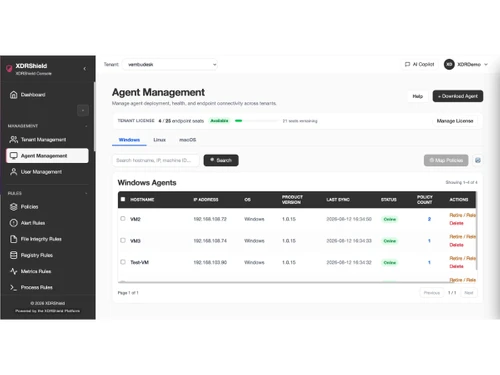Screen dimensions: 500x375
Task: Open Tenant Management in sidebar
Action: [x=47, y=140]
